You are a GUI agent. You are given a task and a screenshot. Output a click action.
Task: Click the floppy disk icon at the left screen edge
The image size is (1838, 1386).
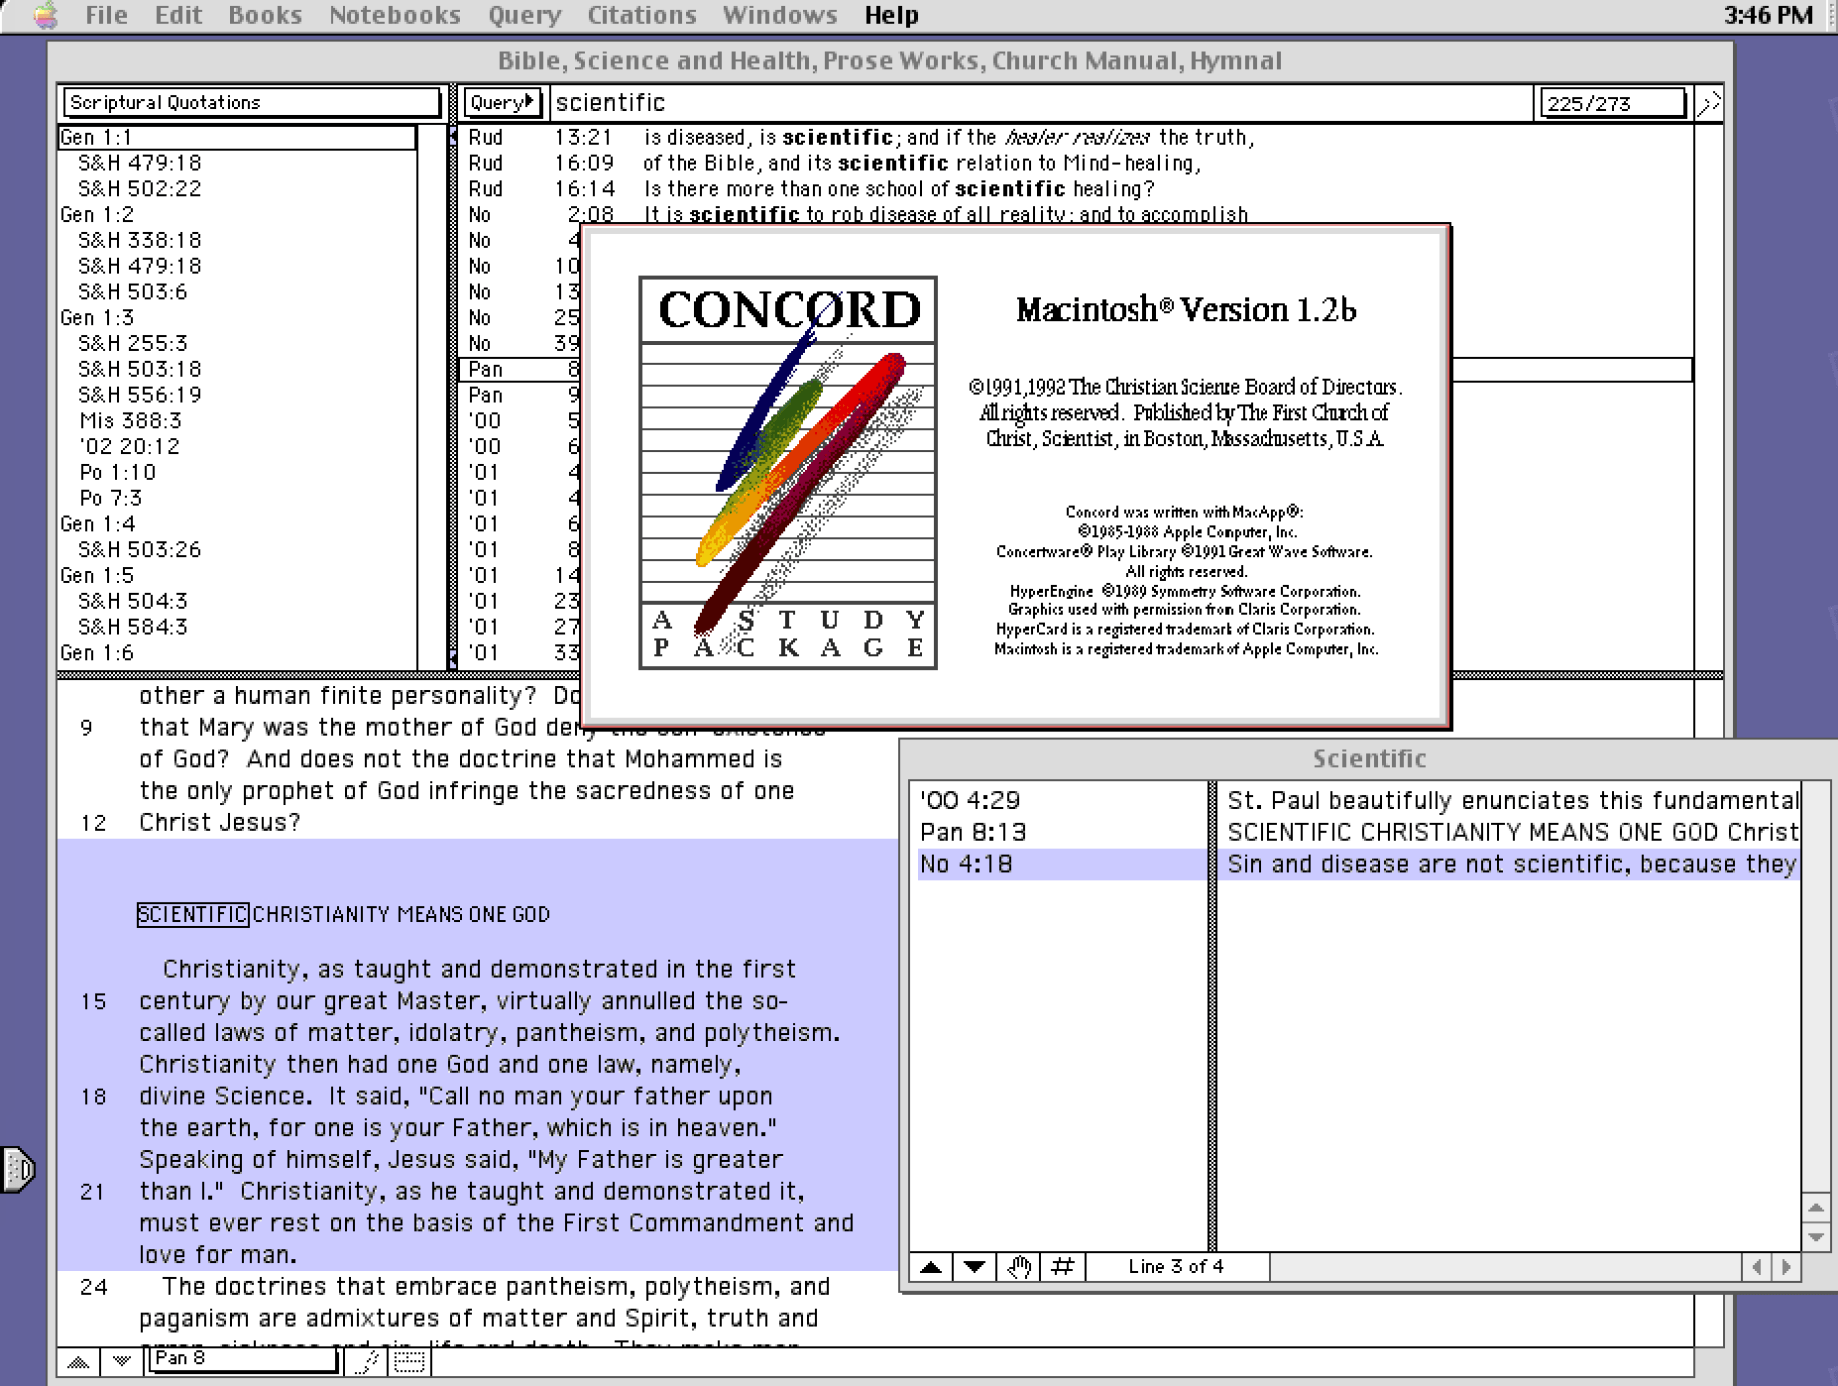tap(15, 1170)
